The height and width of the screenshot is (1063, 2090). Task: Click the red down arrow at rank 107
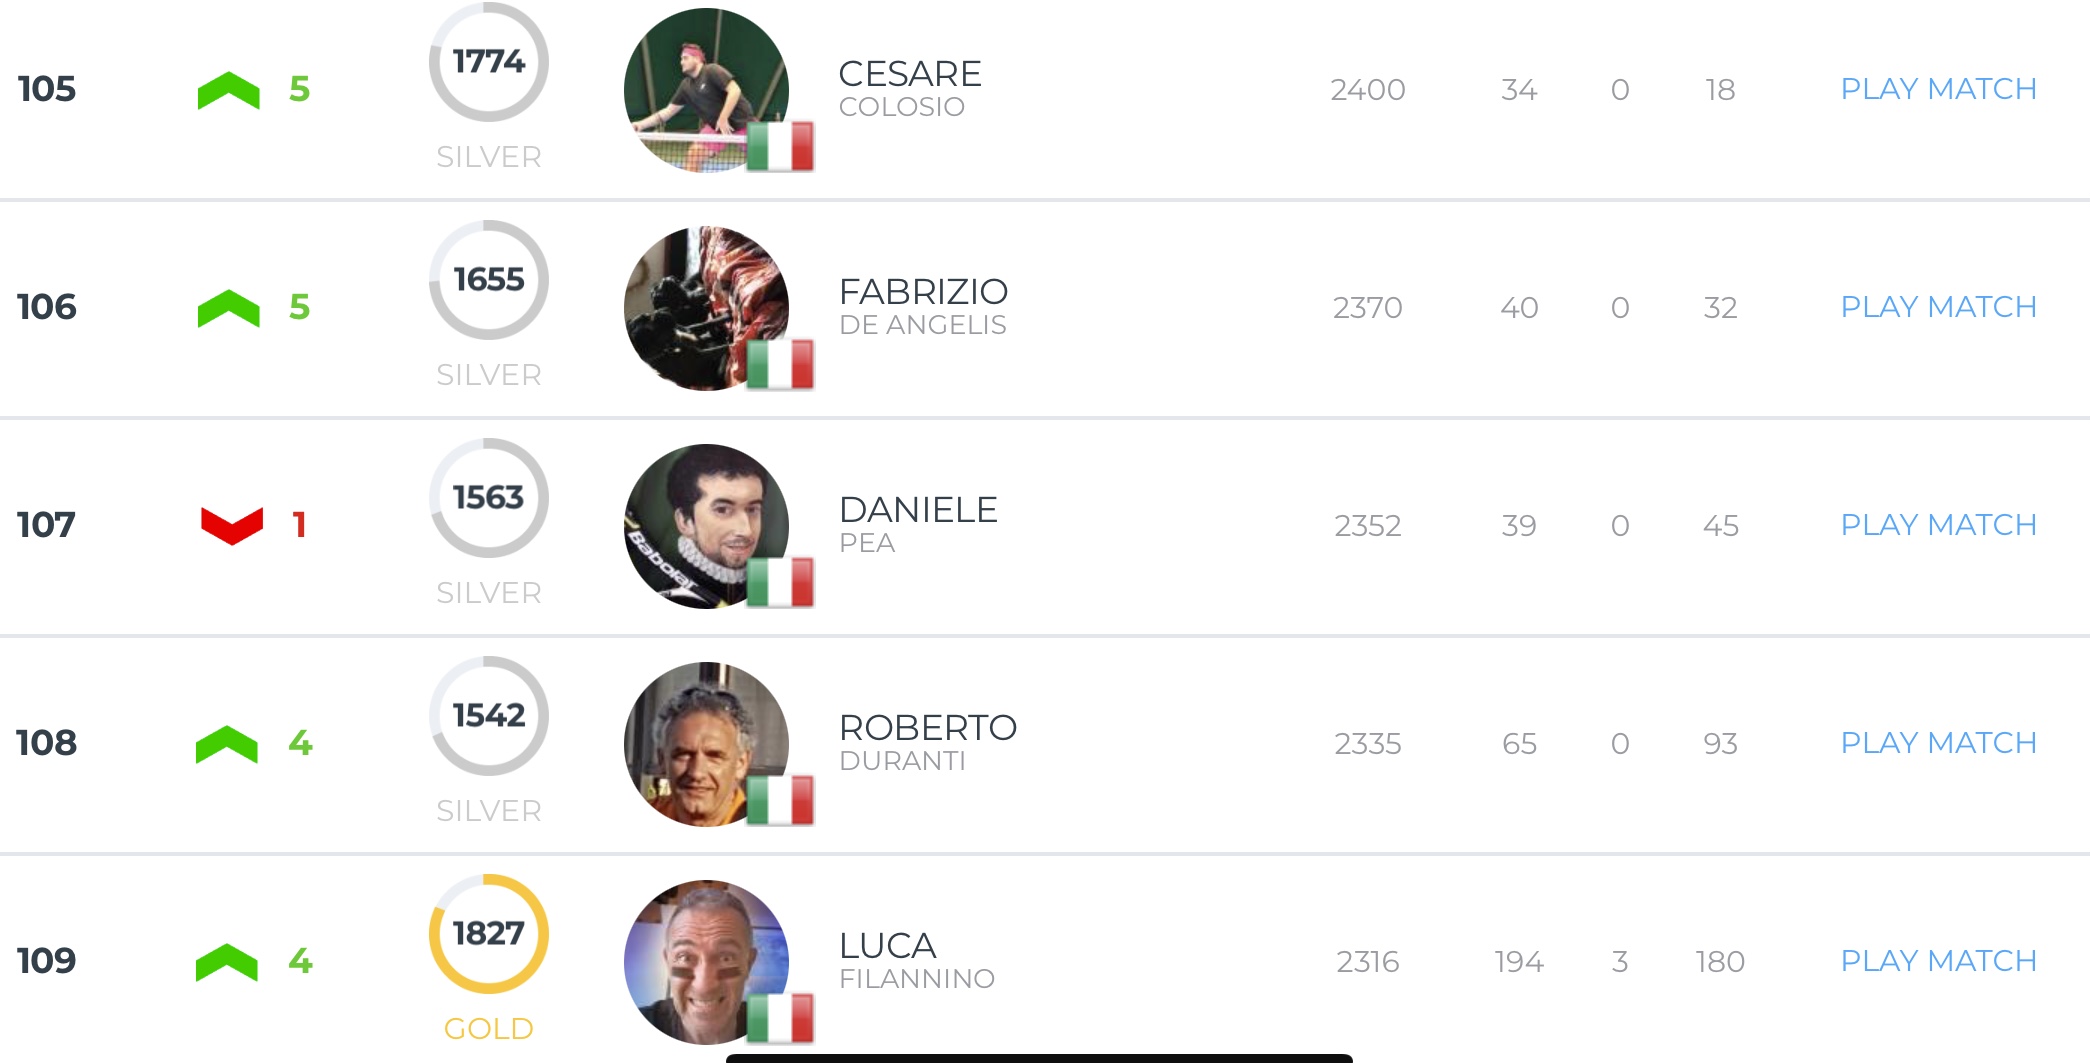[x=232, y=525]
